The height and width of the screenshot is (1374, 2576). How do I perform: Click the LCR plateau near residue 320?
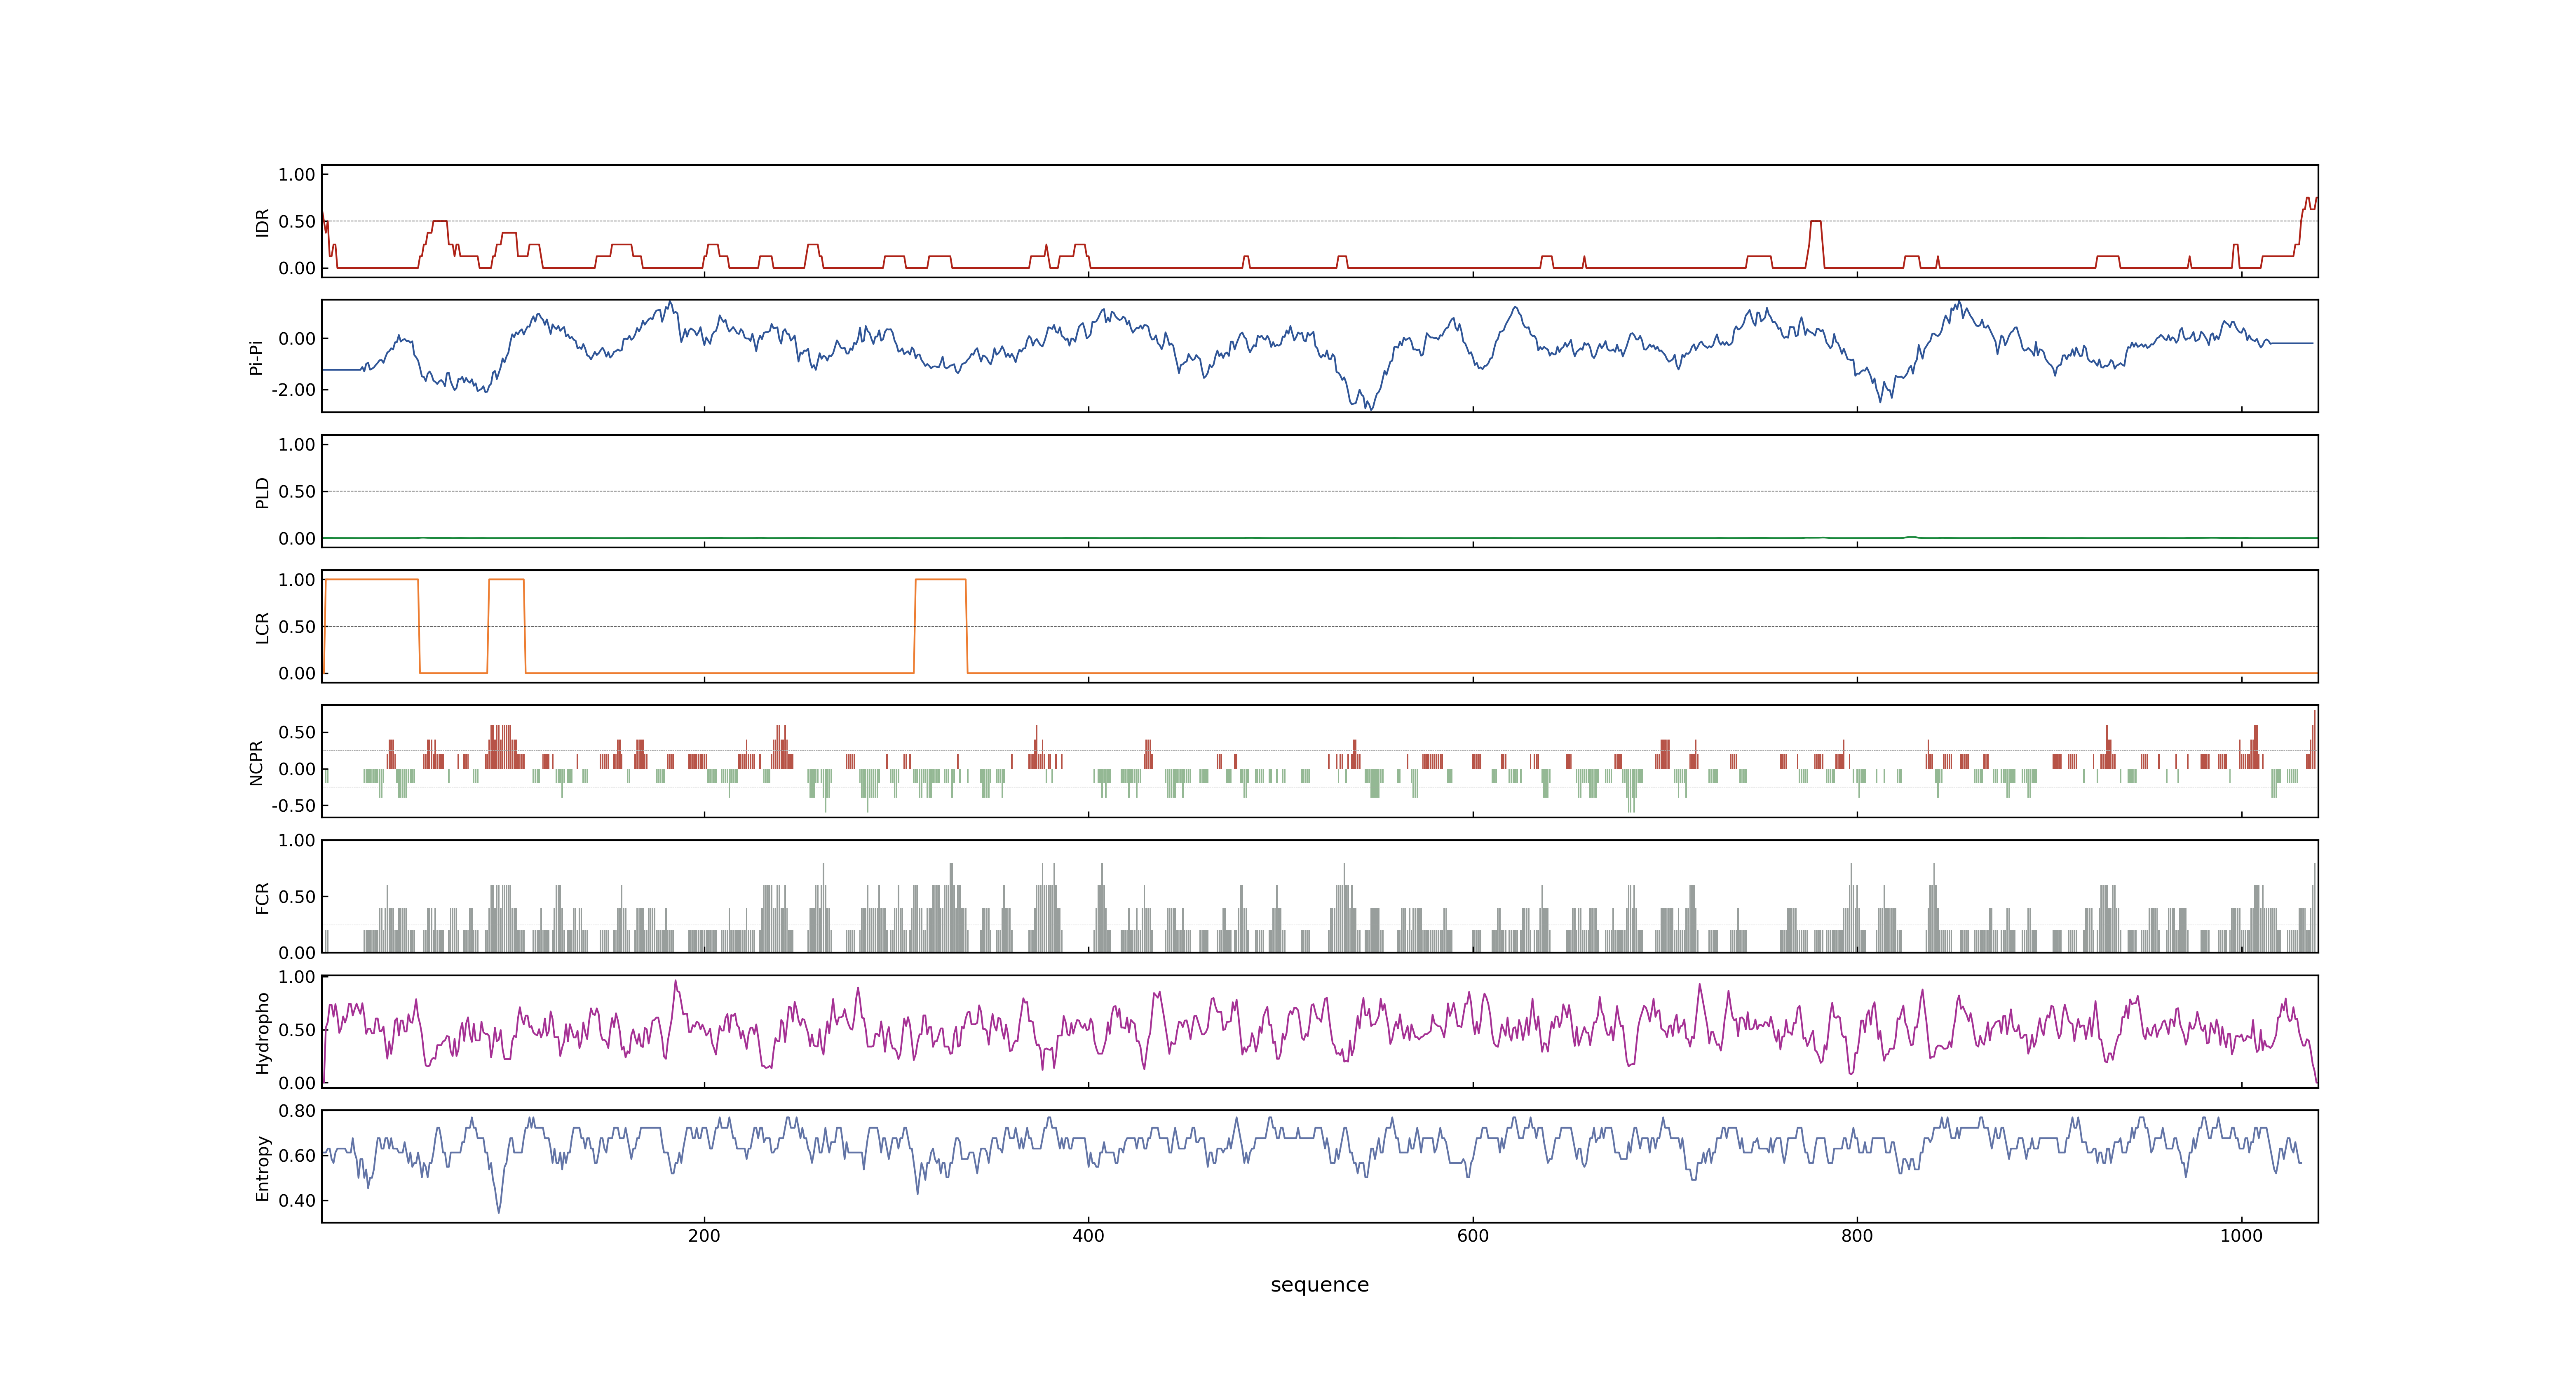coord(941,580)
